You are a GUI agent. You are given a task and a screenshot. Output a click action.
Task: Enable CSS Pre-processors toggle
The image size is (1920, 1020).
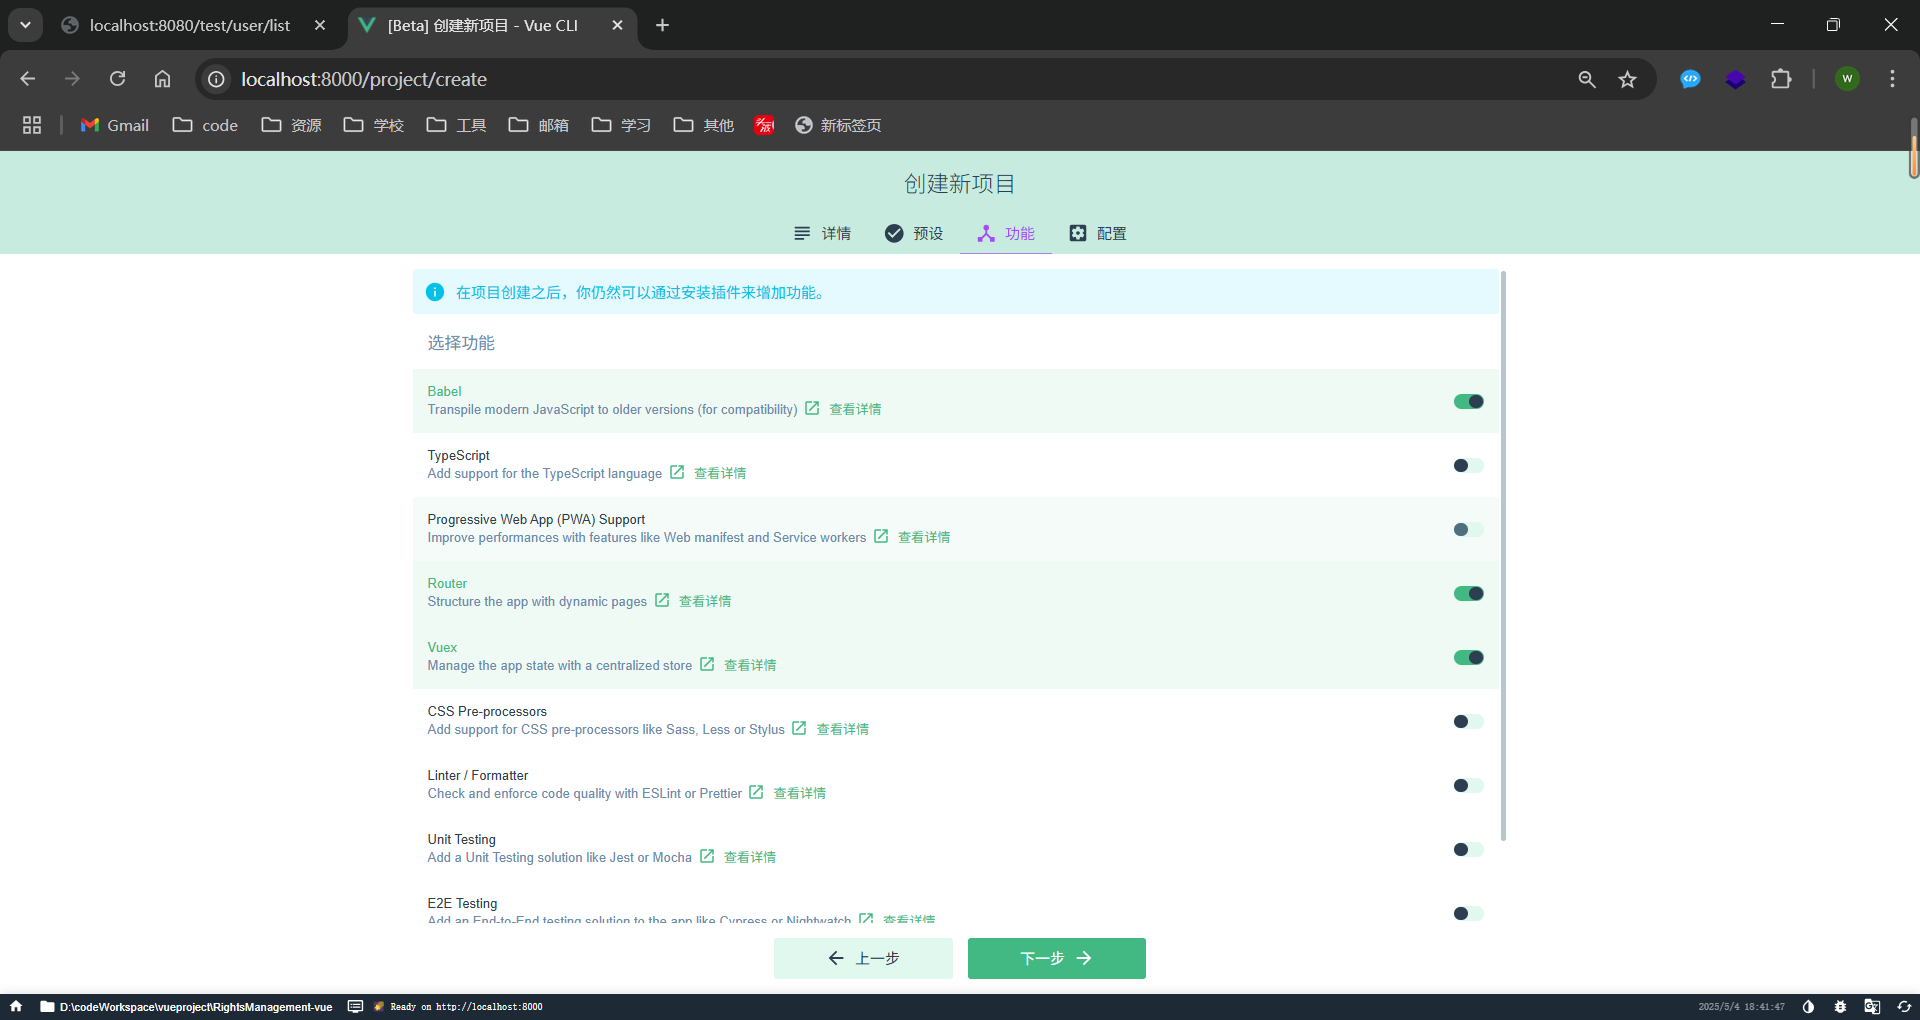pyautogui.click(x=1468, y=721)
